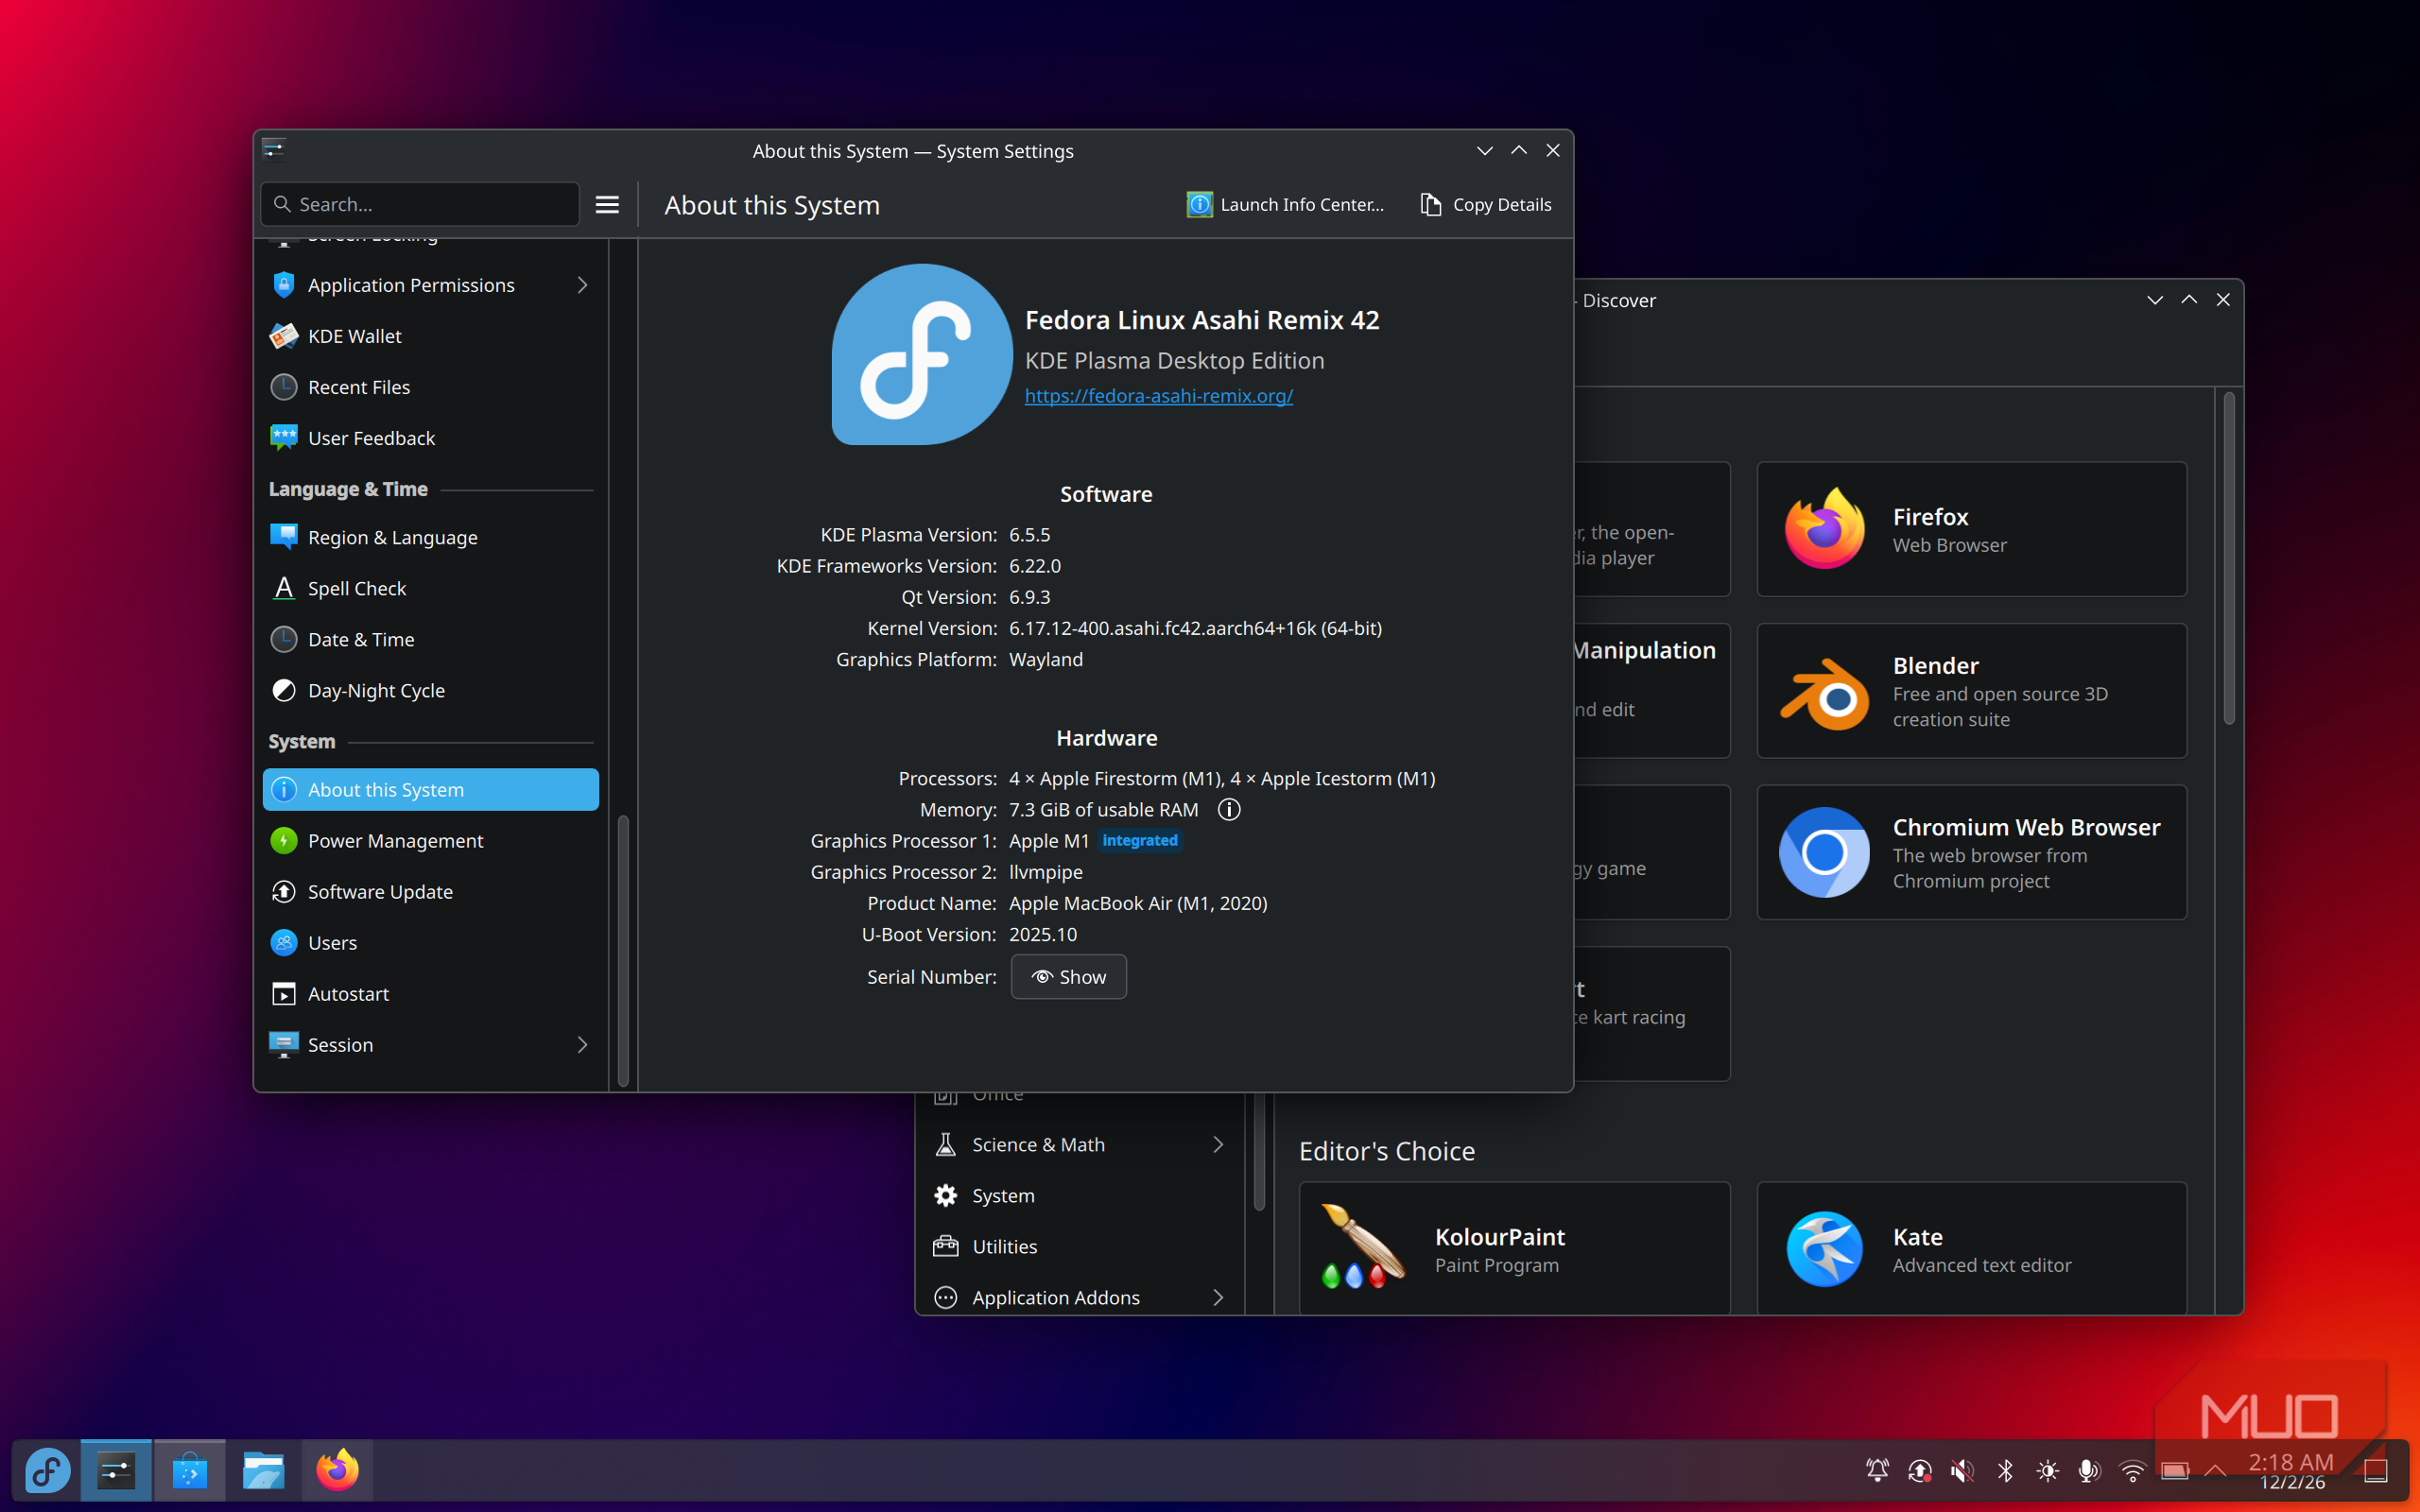The height and width of the screenshot is (1512, 2420).
Task: Focus the Settings search field
Action: tap(420, 204)
